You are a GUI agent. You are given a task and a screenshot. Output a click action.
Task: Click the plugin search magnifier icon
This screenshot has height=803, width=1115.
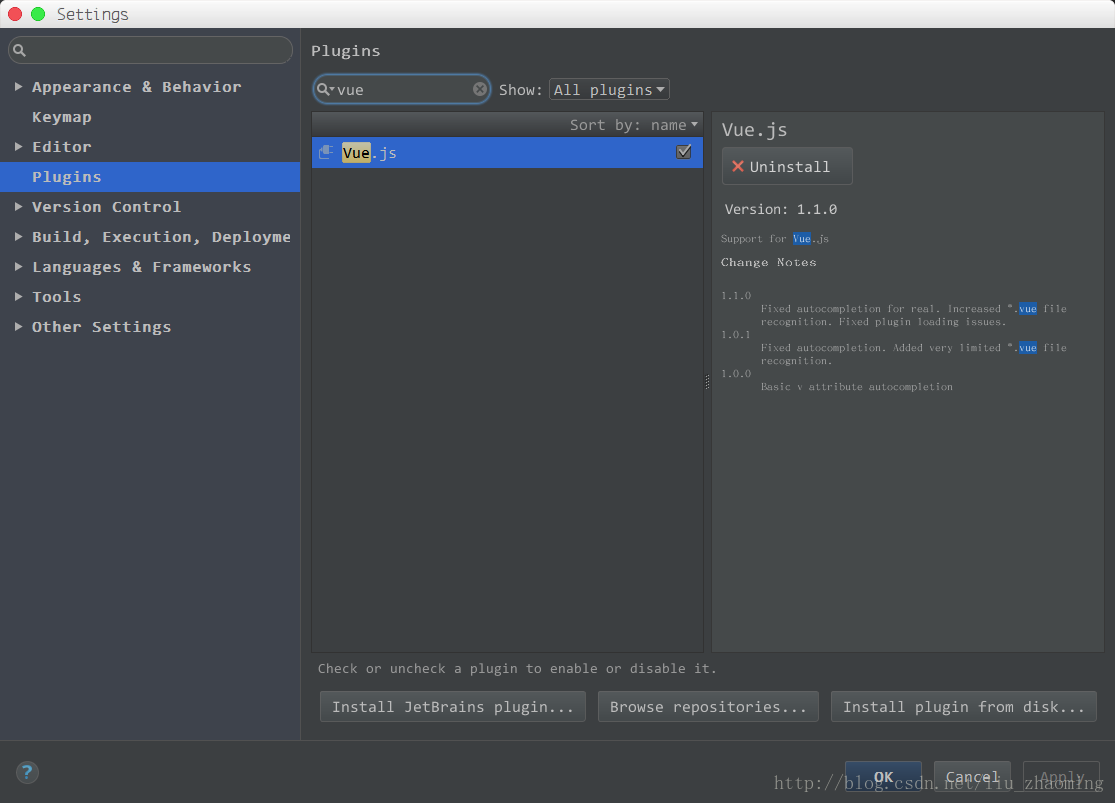325,90
